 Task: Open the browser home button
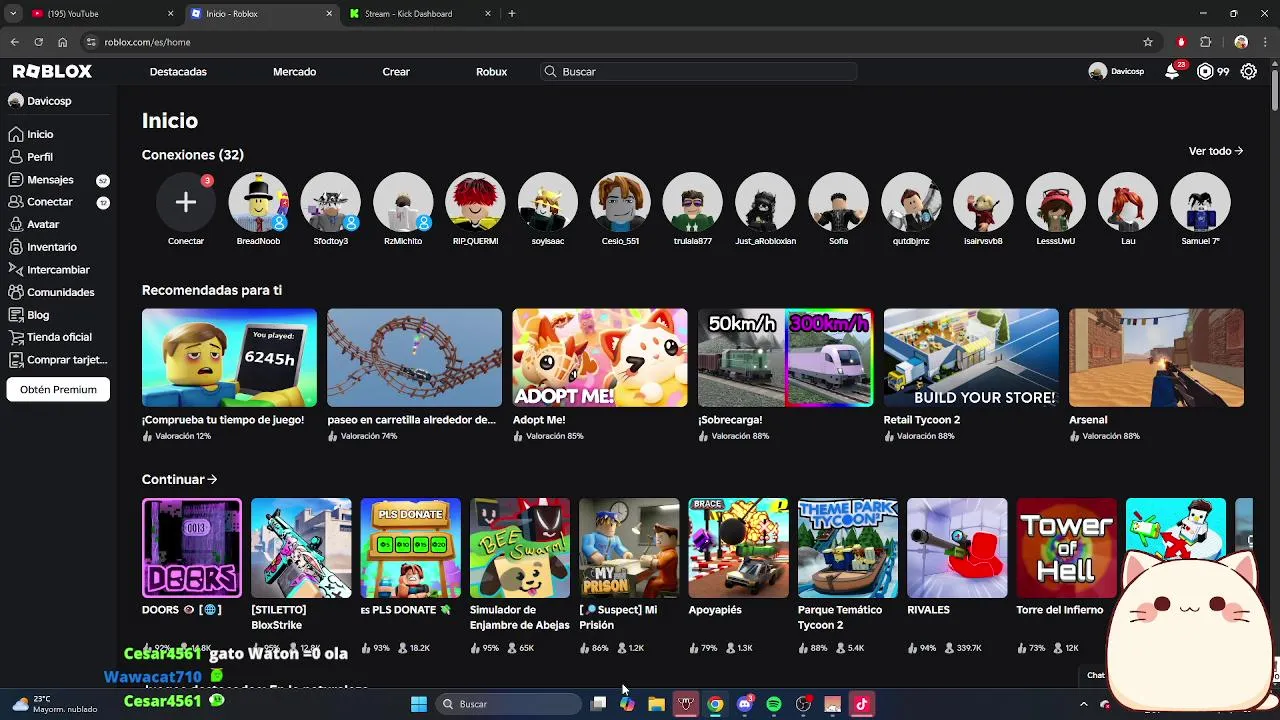pyautogui.click(x=62, y=42)
